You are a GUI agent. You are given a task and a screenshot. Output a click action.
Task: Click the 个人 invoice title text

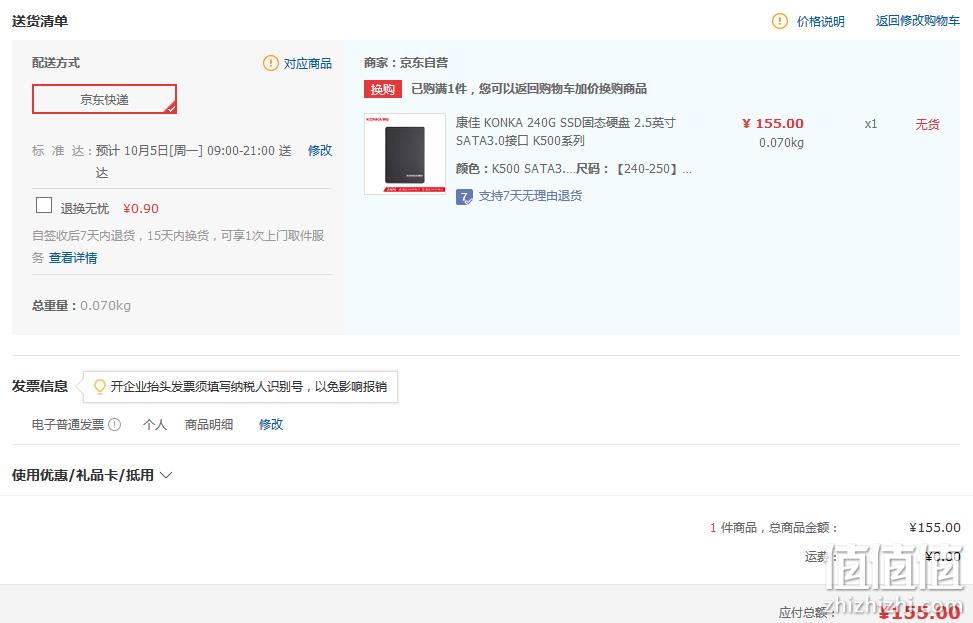155,424
